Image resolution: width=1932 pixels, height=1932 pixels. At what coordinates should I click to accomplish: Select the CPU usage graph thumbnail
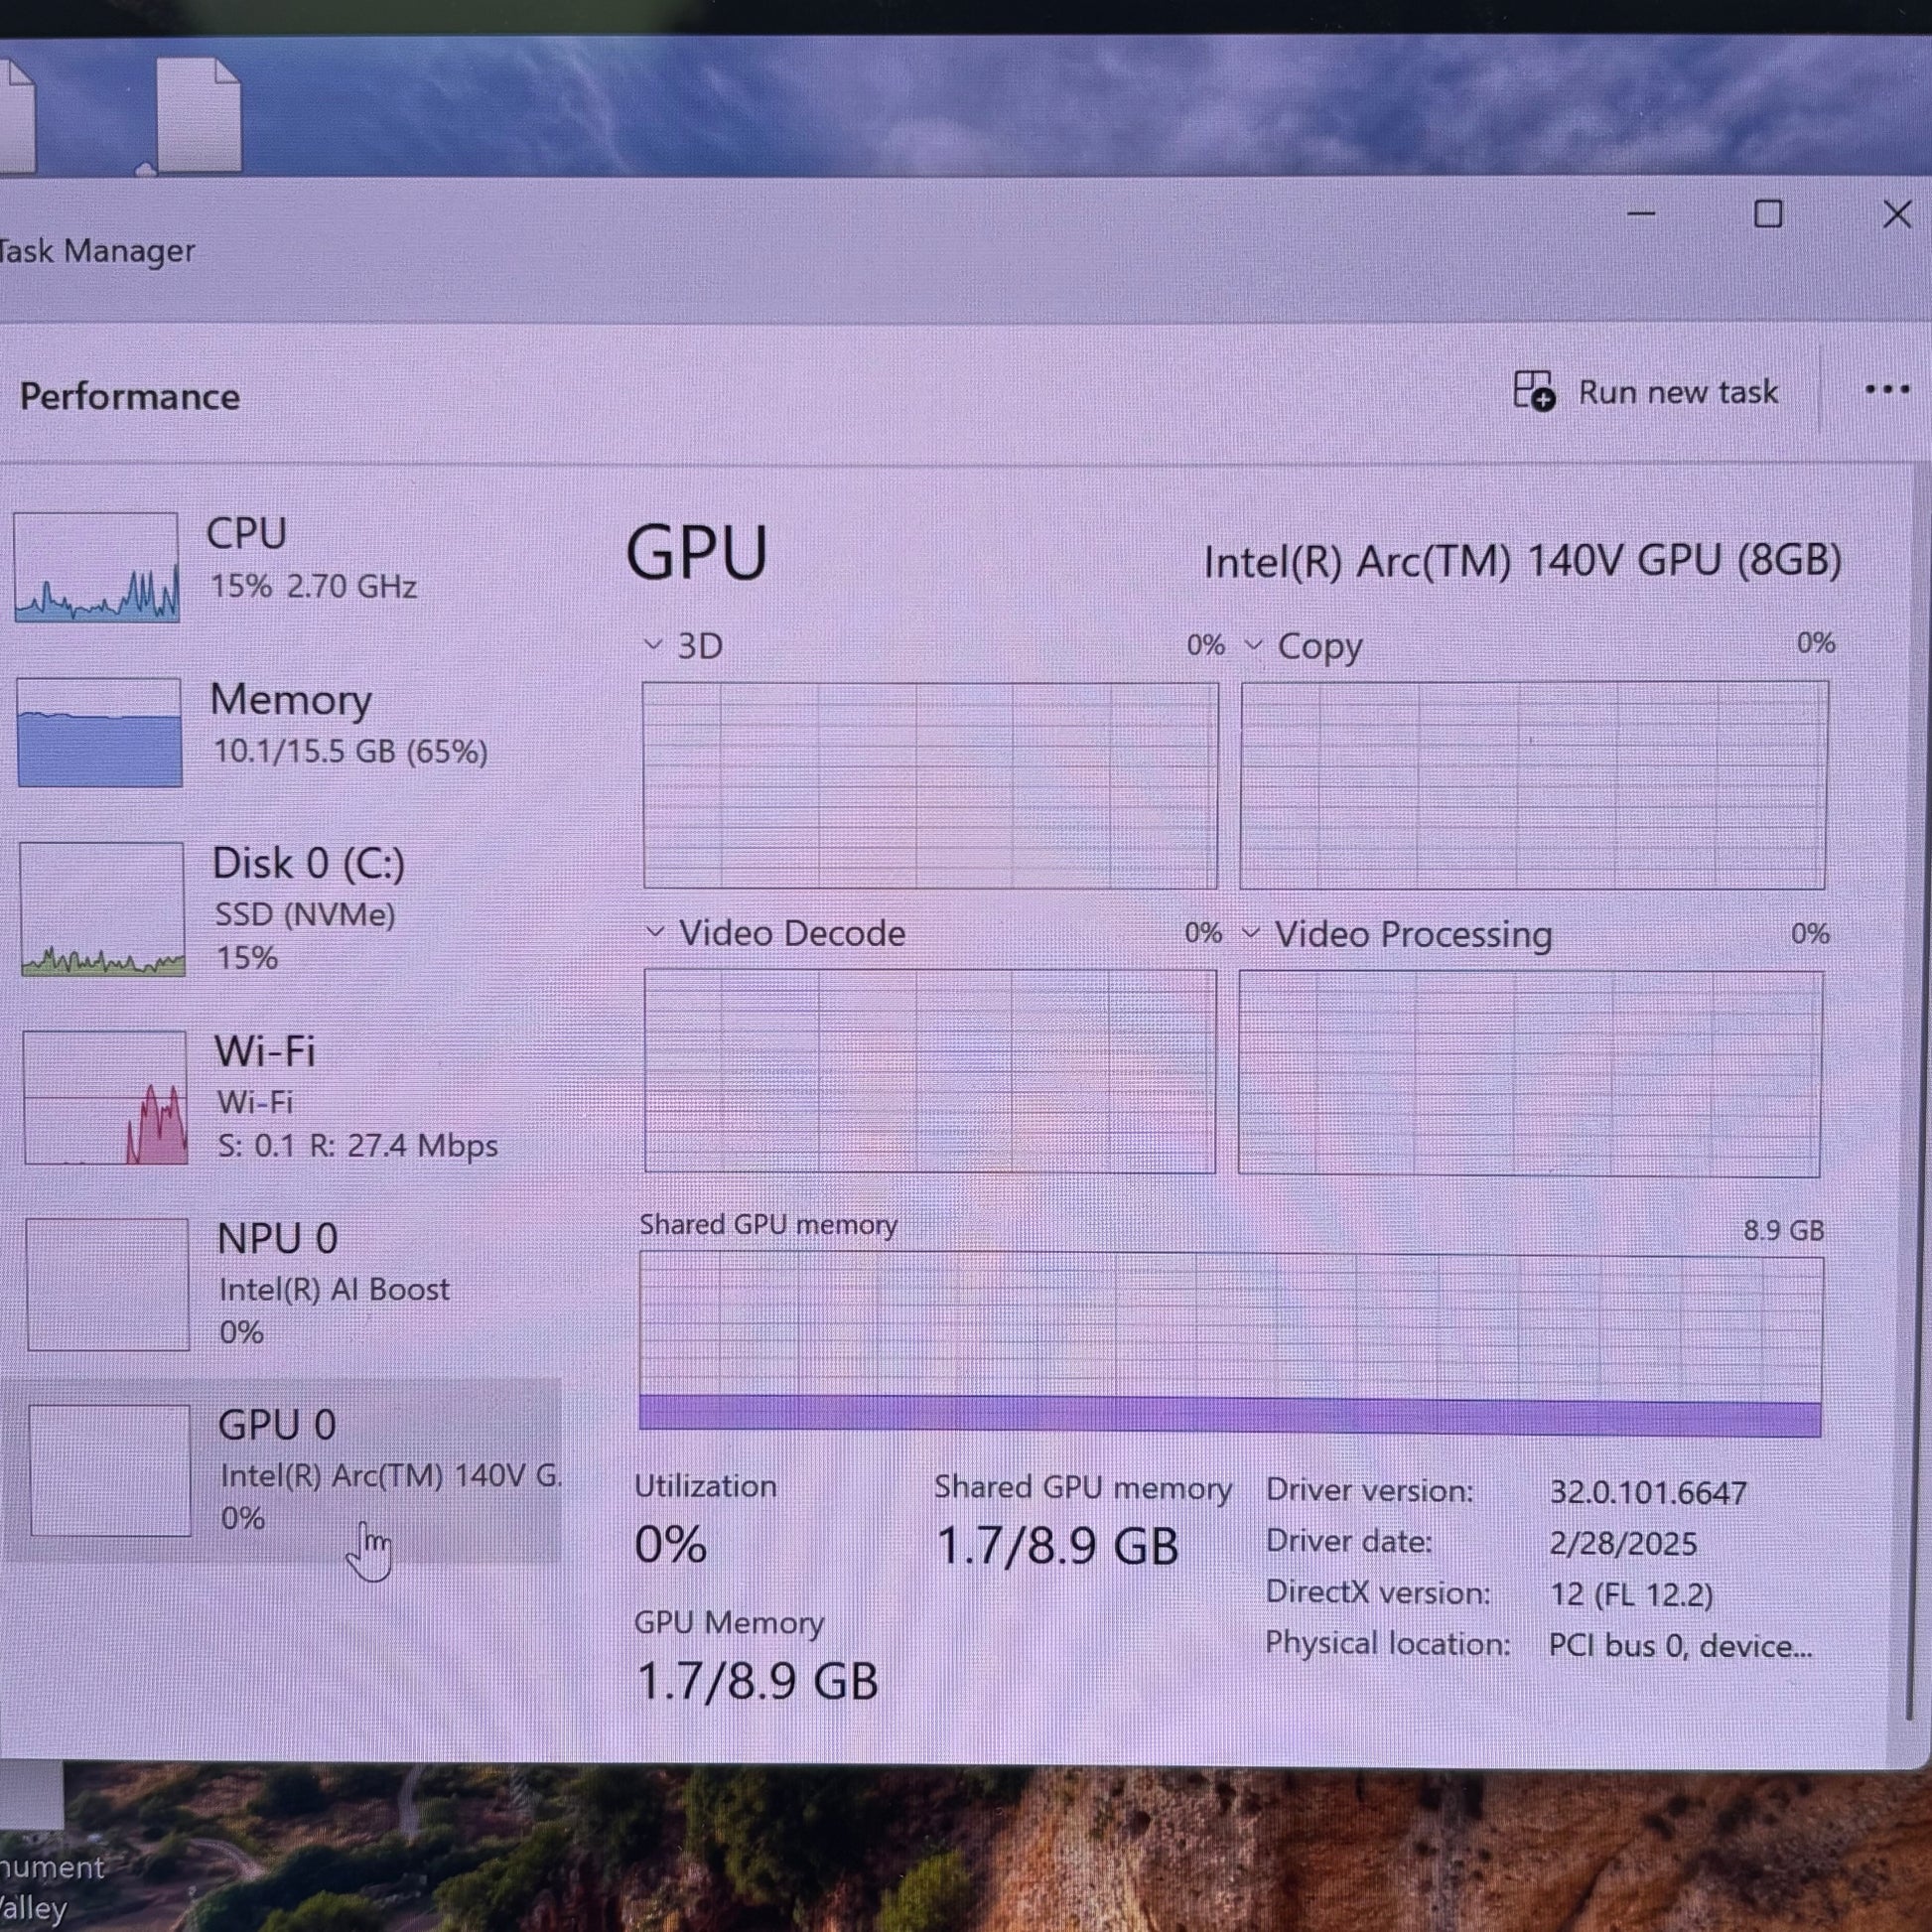coord(96,567)
